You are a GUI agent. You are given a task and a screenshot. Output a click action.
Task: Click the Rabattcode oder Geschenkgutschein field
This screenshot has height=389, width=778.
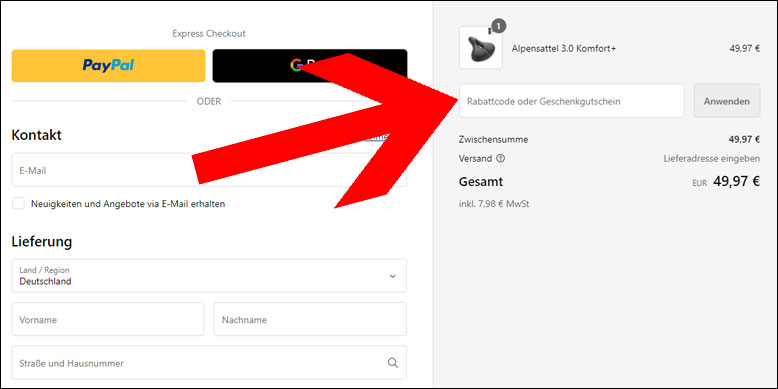point(571,101)
